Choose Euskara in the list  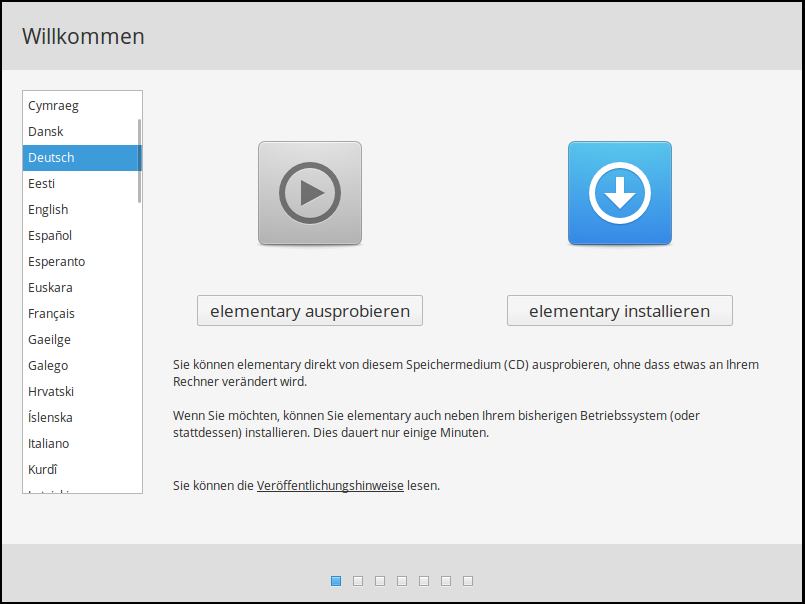50,288
